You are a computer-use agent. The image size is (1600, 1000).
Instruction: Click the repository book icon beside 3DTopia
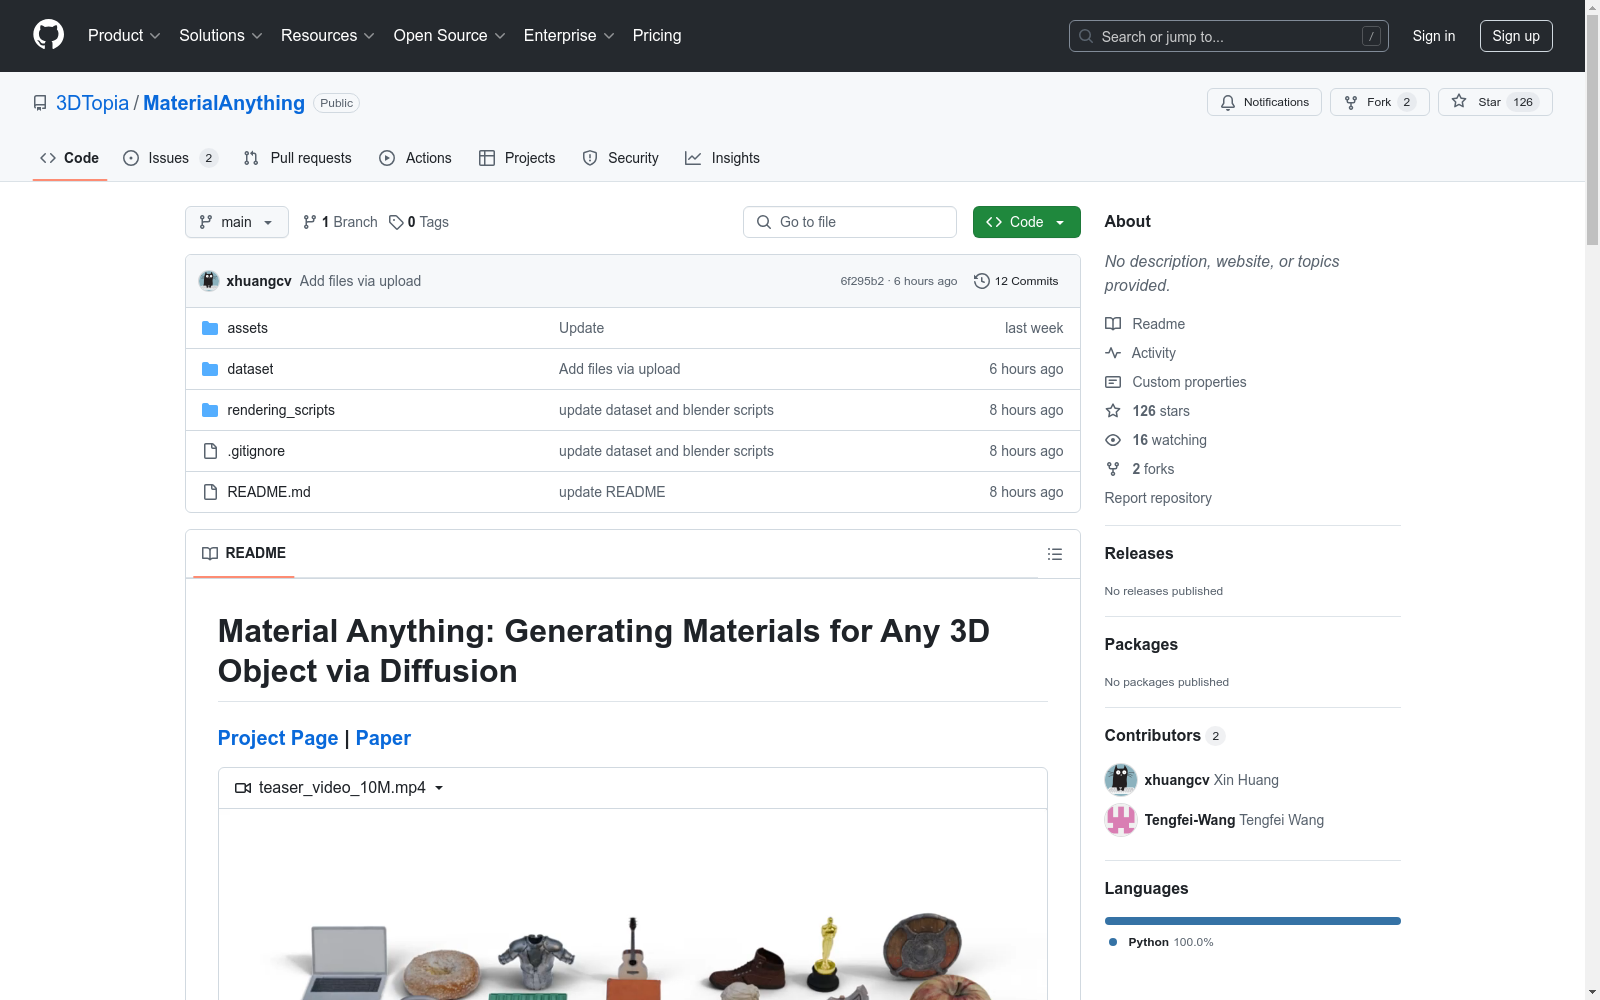point(40,103)
